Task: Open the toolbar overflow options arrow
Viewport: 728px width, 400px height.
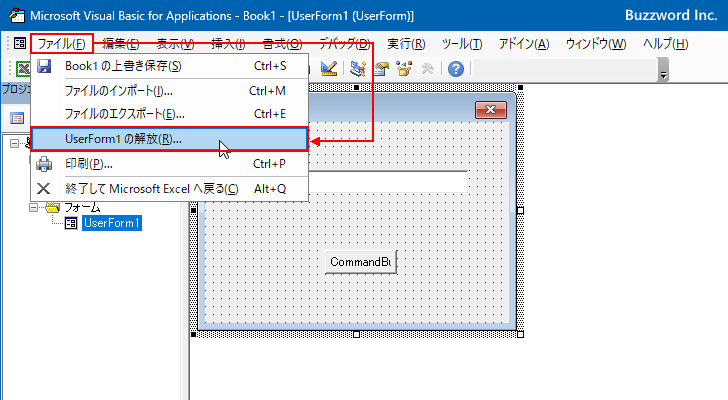Action: tap(663, 70)
